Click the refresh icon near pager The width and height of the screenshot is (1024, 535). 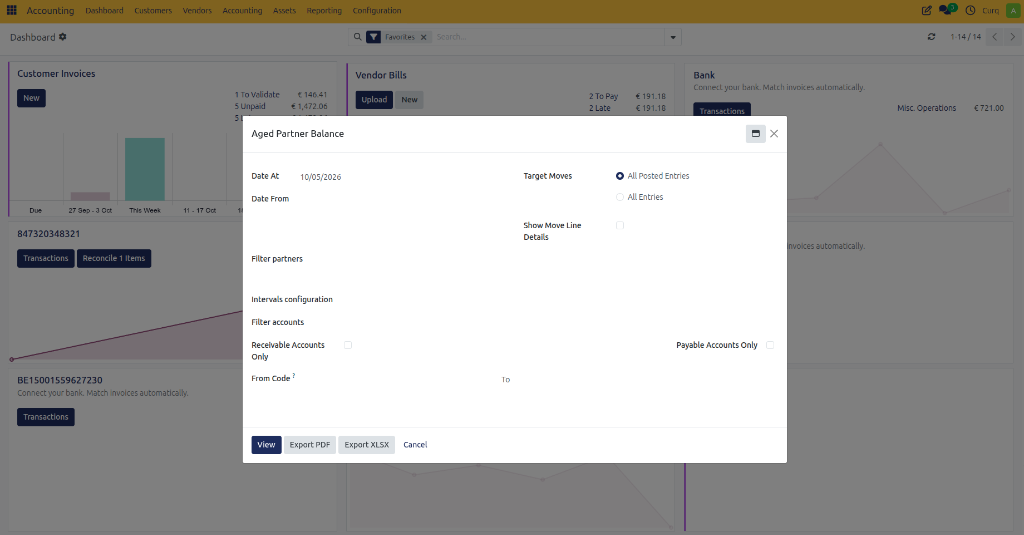(931, 37)
